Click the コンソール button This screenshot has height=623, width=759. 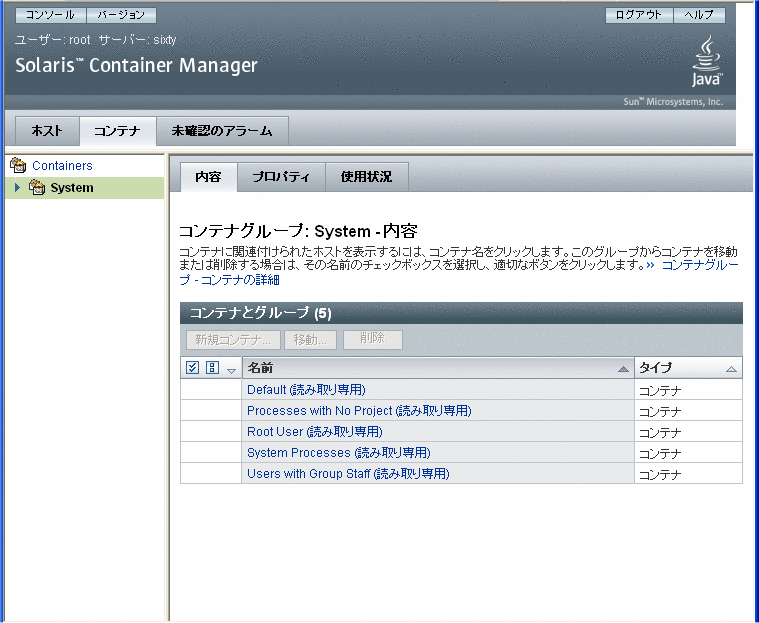tap(50, 15)
